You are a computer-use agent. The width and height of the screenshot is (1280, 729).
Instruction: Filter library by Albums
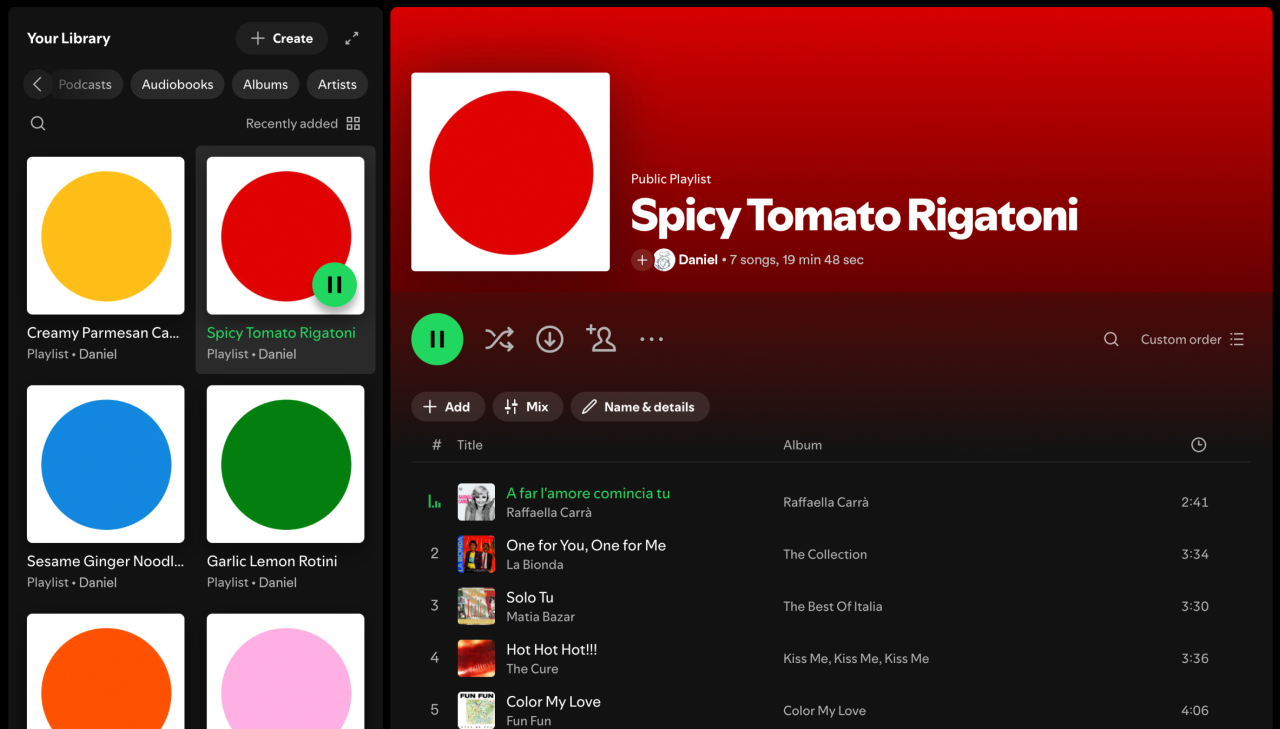265,84
